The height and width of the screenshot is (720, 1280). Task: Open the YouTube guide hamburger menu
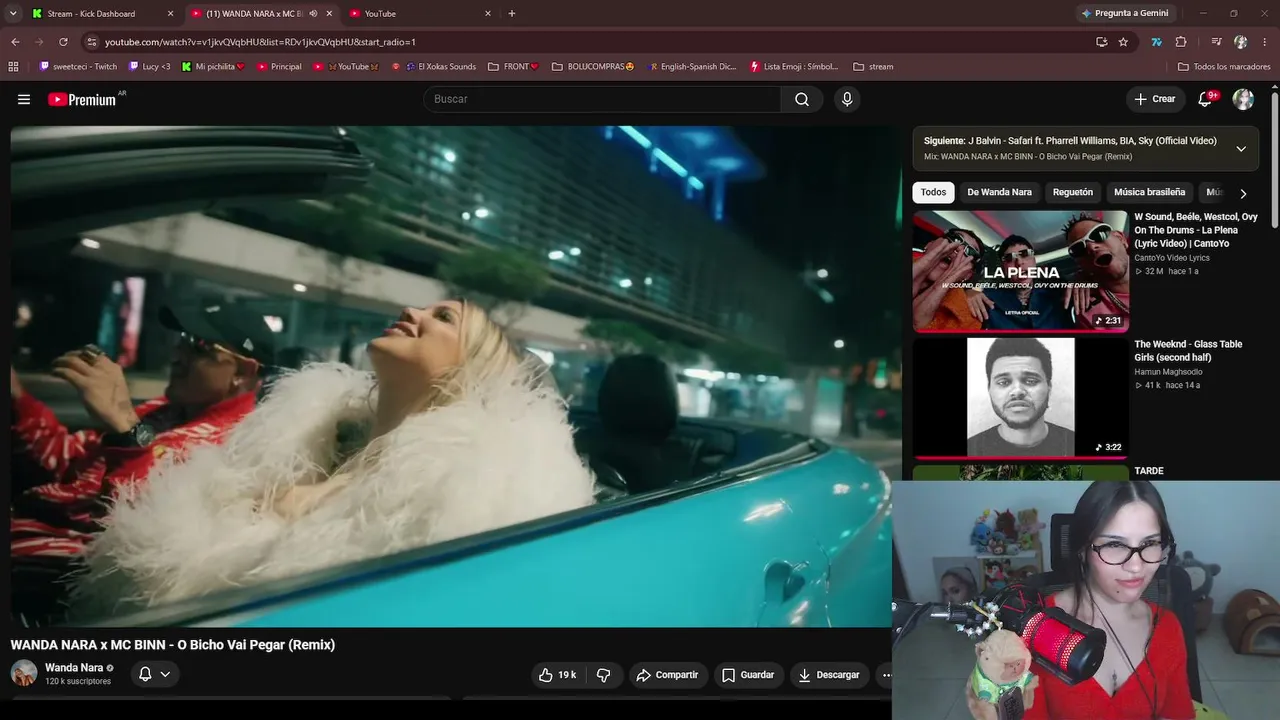24,99
